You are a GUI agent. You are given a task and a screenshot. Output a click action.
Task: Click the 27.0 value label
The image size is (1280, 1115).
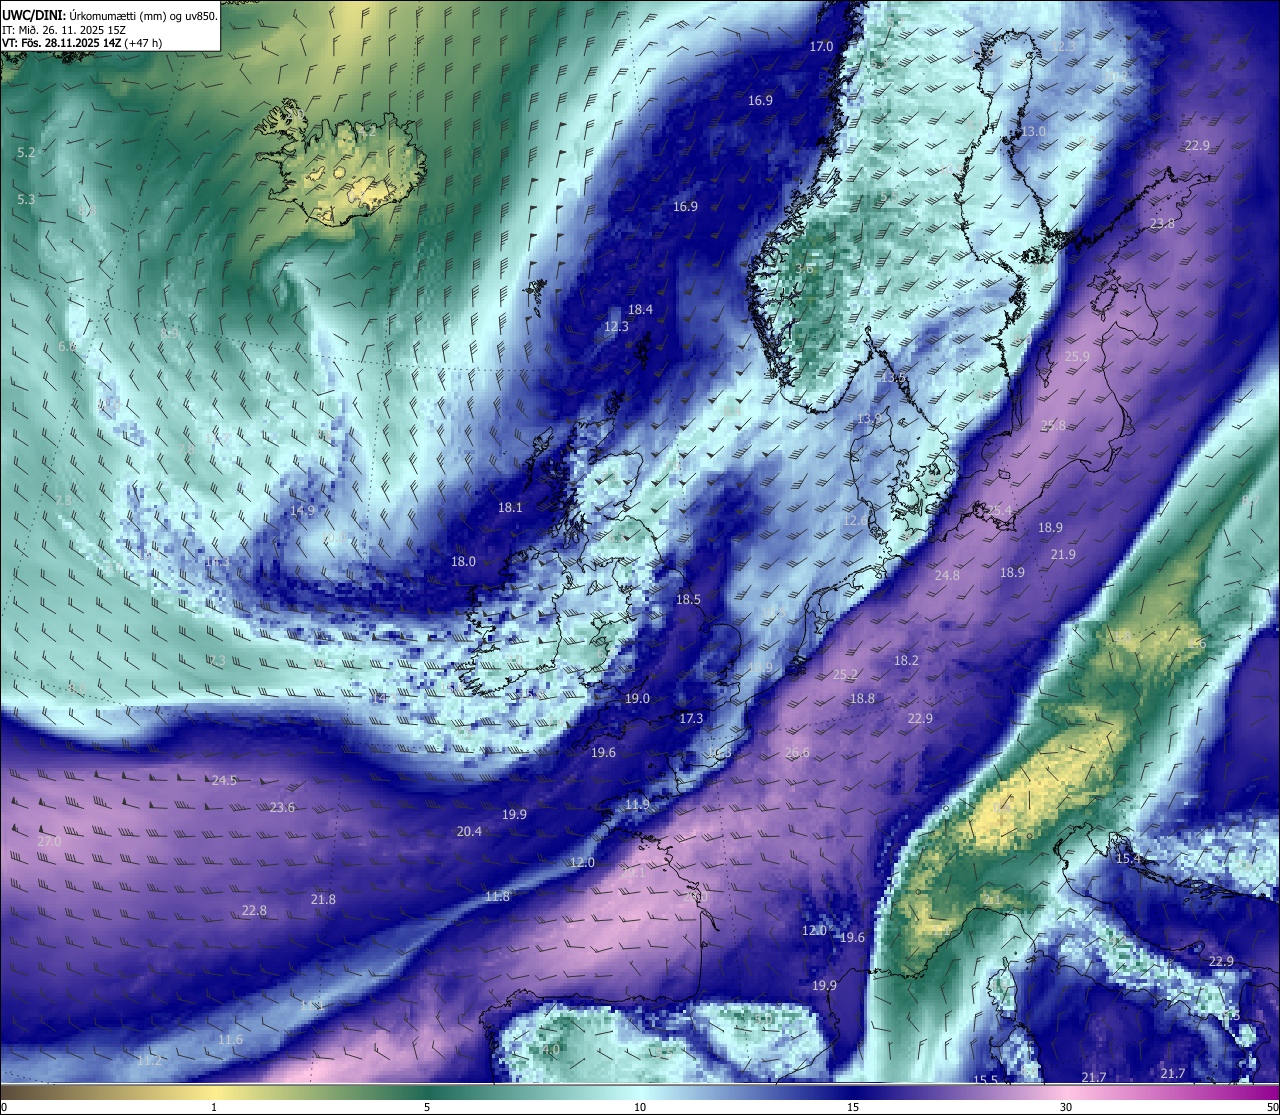(x=49, y=841)
